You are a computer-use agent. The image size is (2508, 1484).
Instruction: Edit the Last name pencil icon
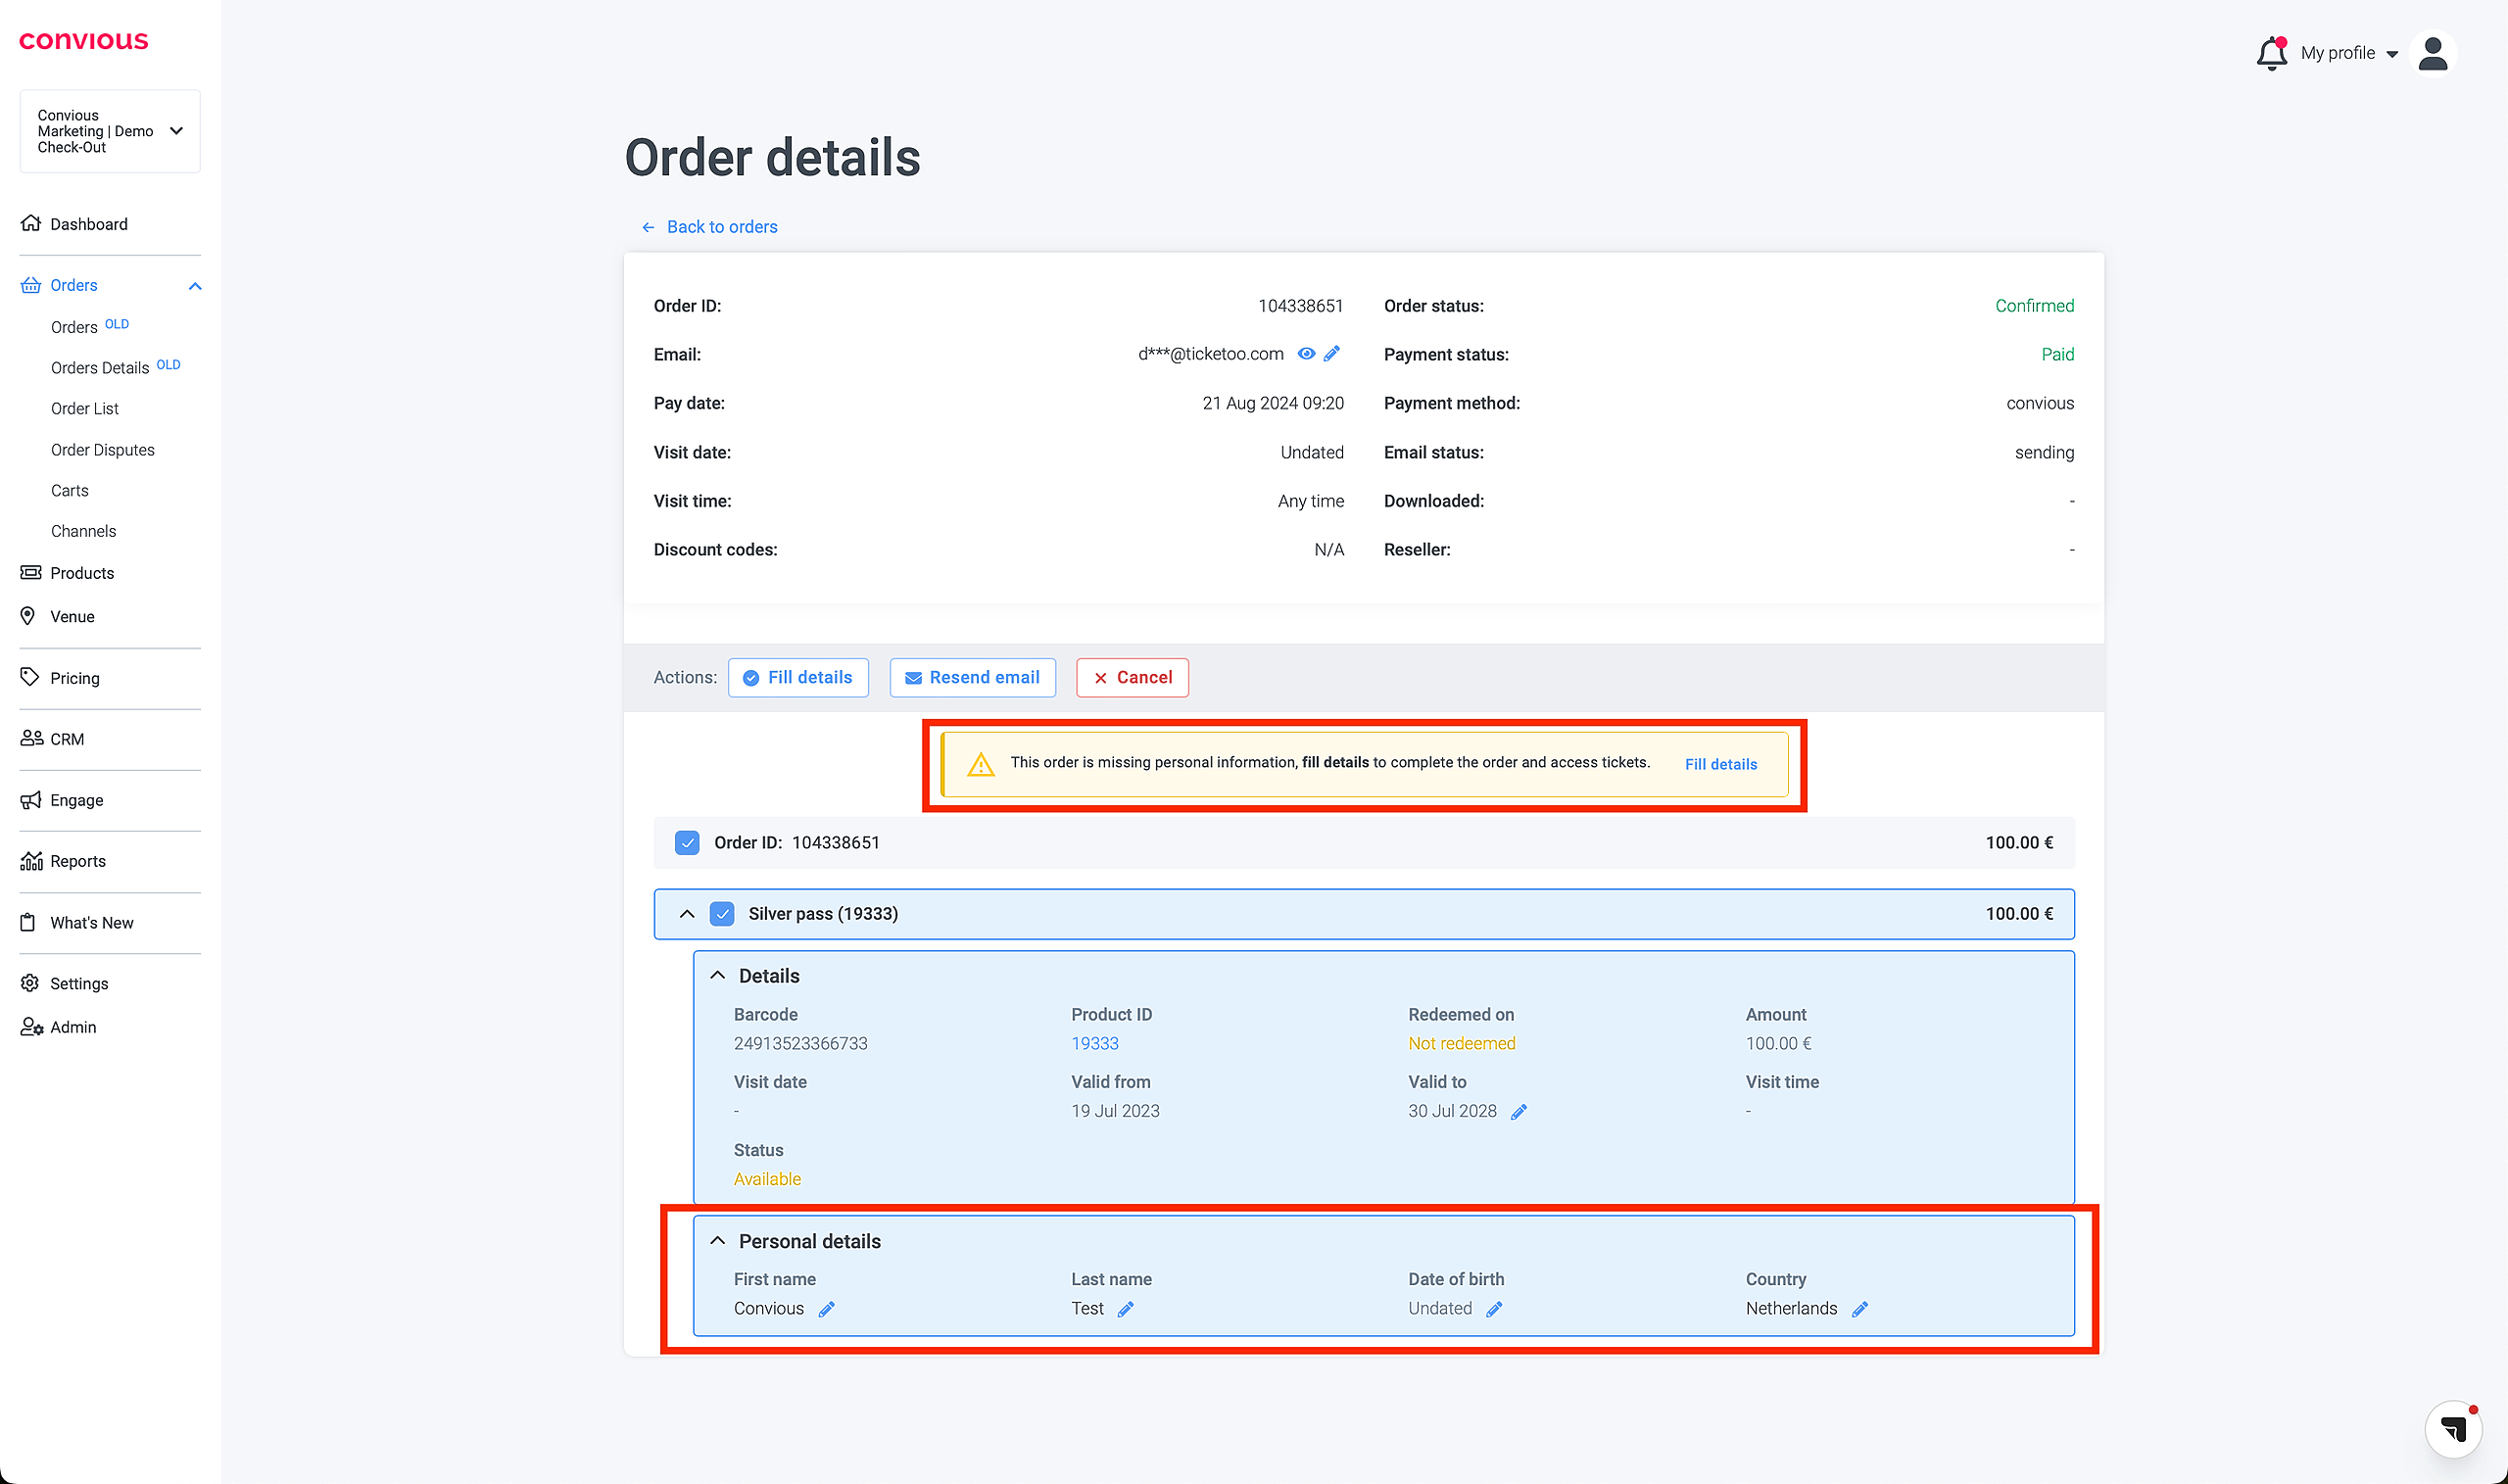coord(1125,1309)
